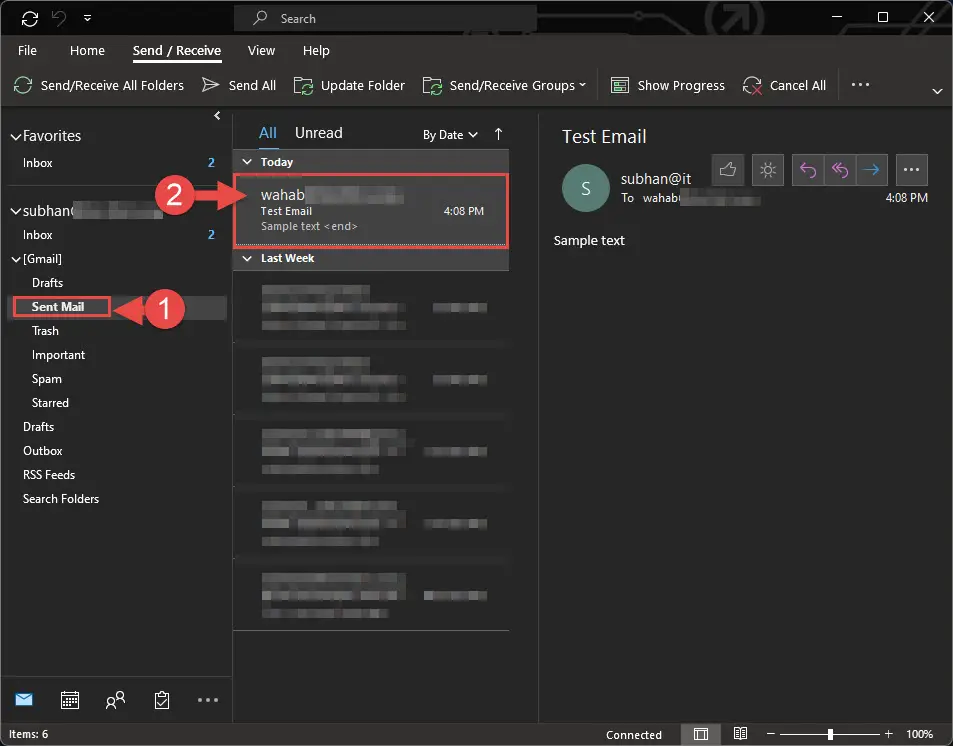Zoom in with the plus button
Screen dimensions: 953x746
point(888,734)
